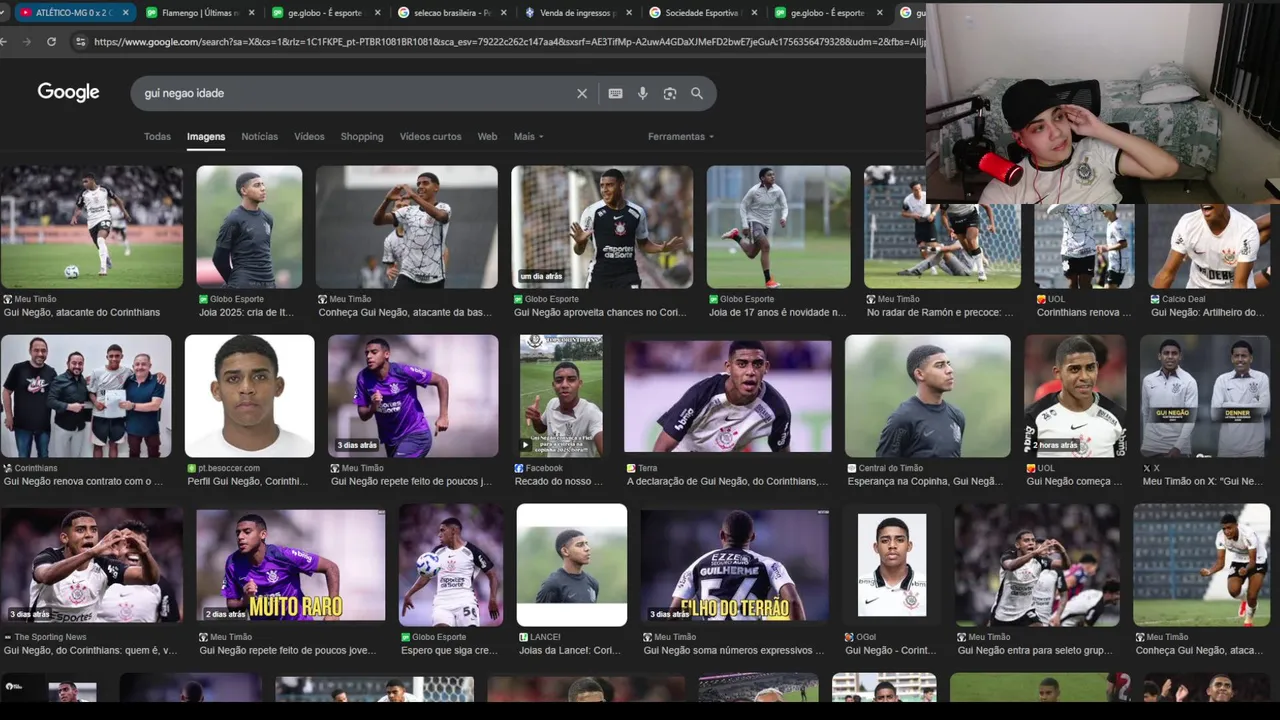Open the on-screen keyboard input icon
Viewport: 1280px width, 720px height.
point(615,93)
